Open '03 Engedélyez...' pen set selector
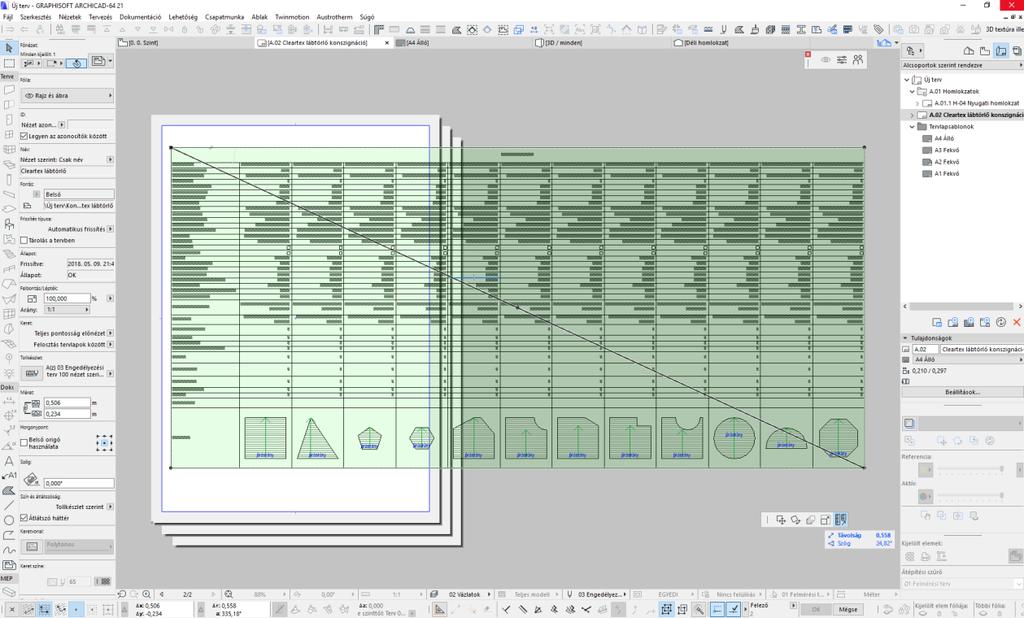 coord(596,594)
